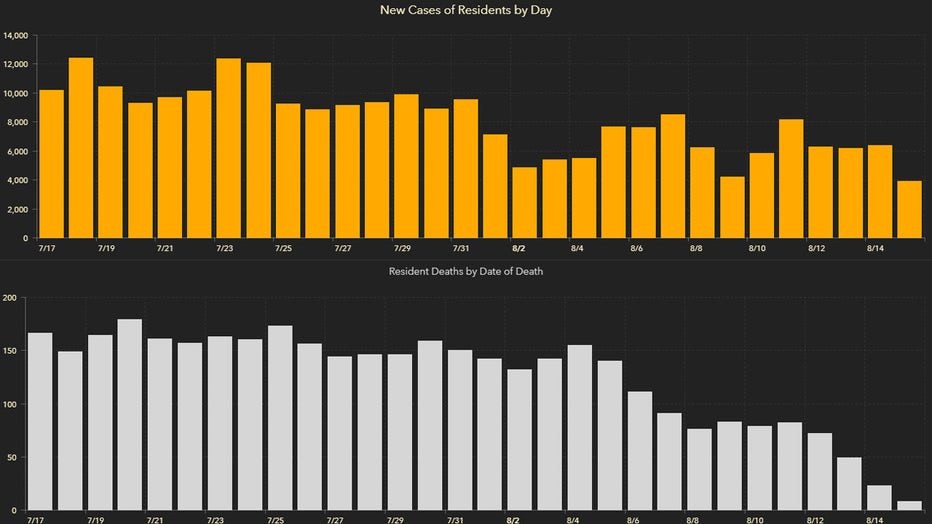The image size is (932, 524).
Task: Click the 7/21 date label under the gray bars
Action: point(155,520)
